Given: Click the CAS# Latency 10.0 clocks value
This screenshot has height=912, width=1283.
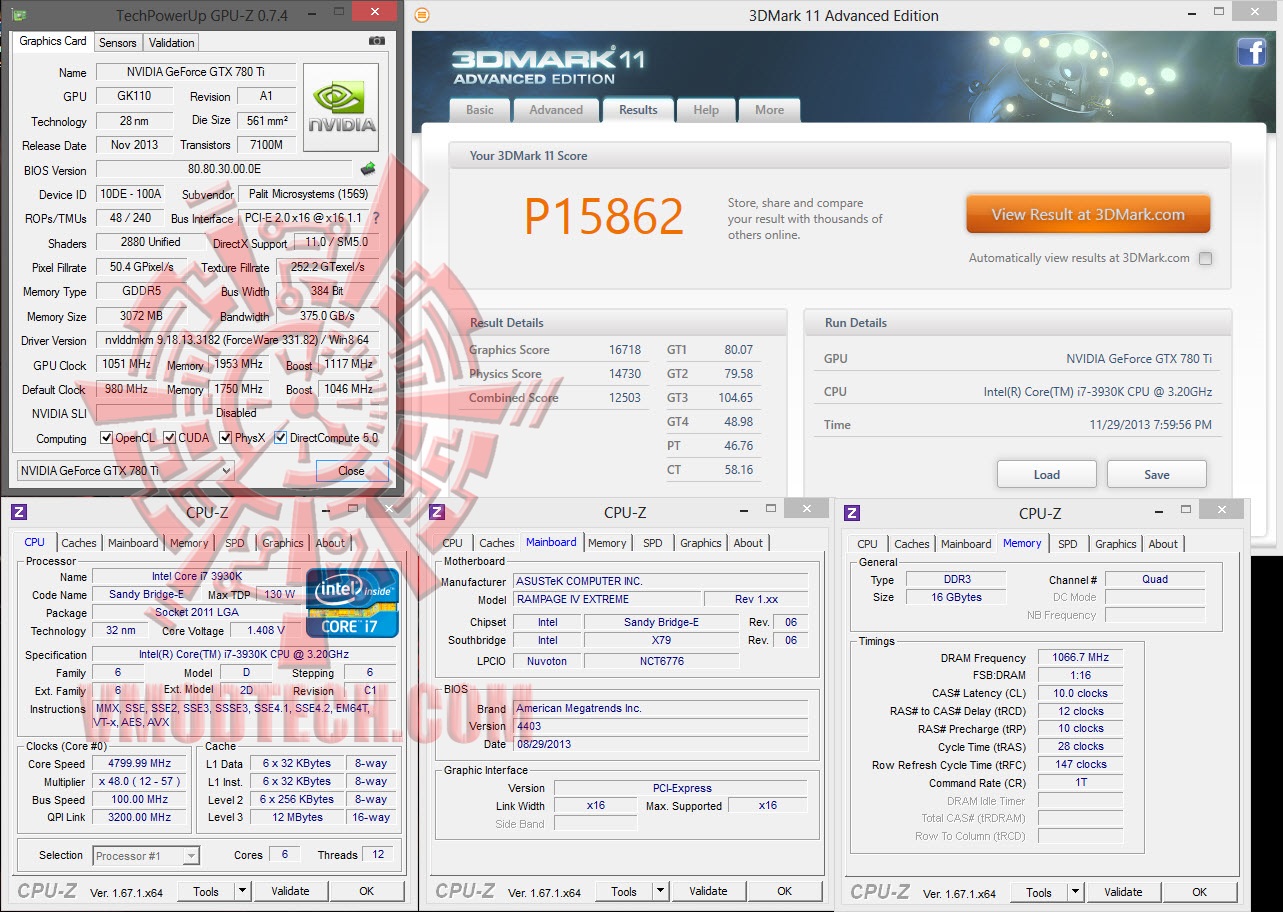Looking at the screenshot, I should (1081, 693).
